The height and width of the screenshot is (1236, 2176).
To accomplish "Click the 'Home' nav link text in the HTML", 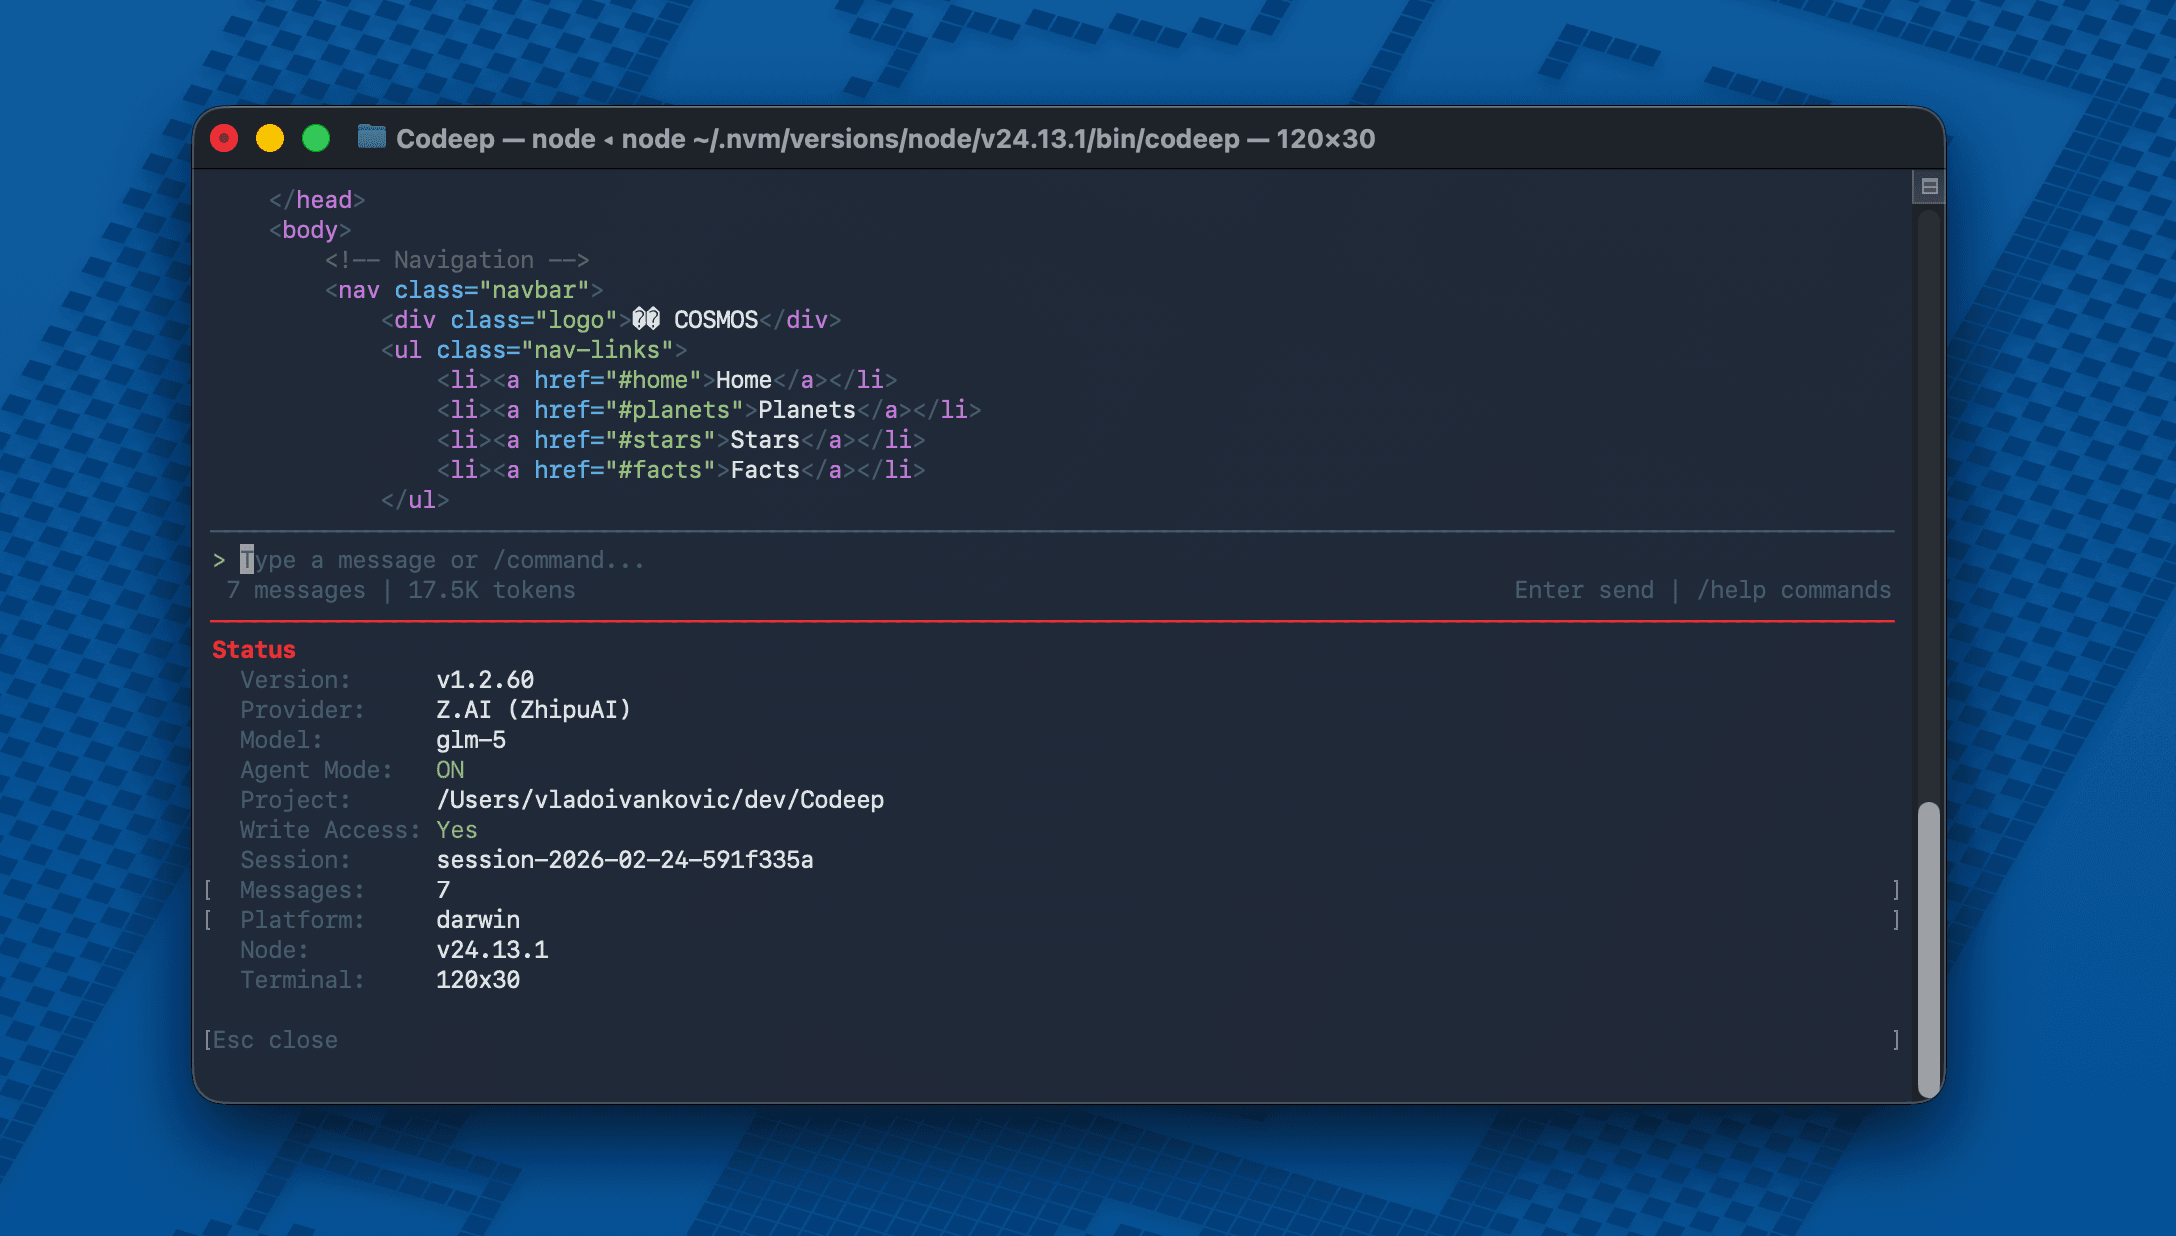I will coord(743,380).
